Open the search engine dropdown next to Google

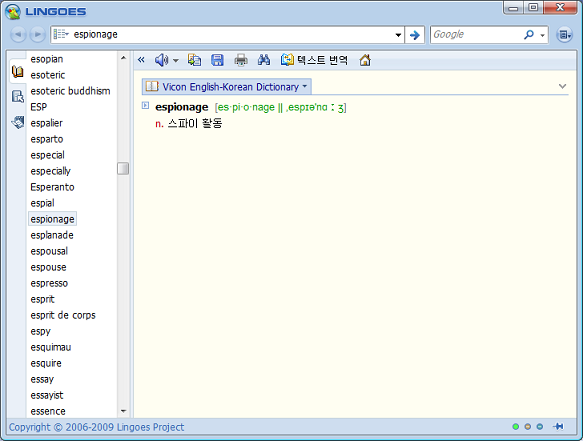(542, 35)
